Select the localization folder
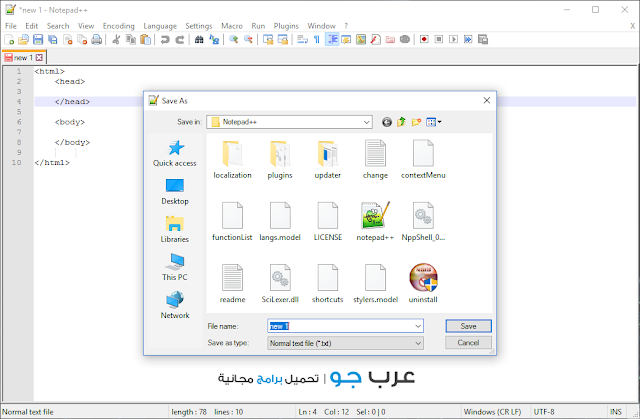This screenshot has width=640, height=419. coord(232,160)
